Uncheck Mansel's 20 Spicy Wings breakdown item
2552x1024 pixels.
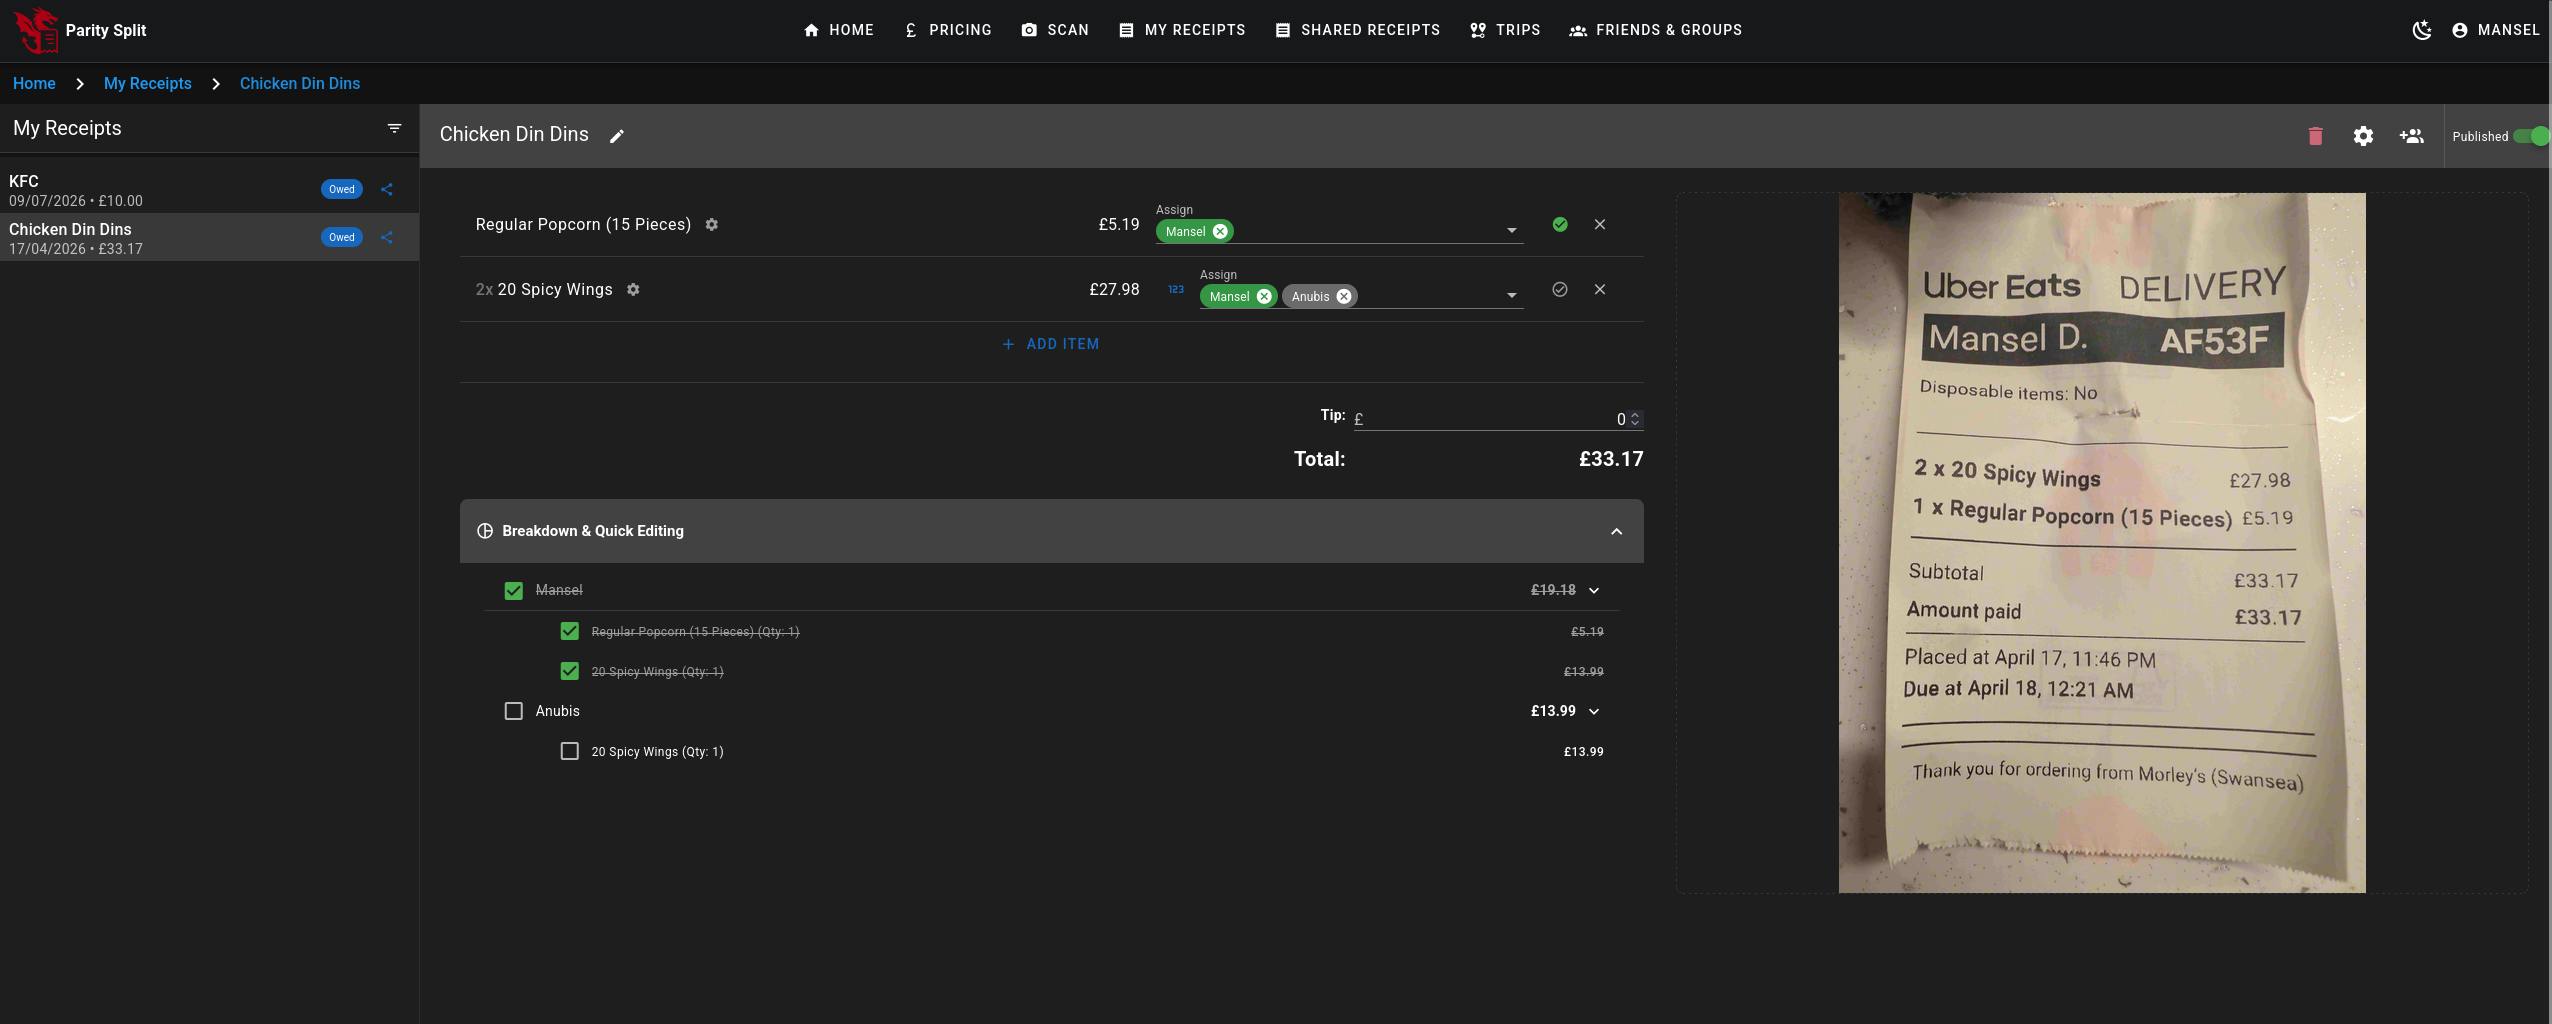(570, 672)
